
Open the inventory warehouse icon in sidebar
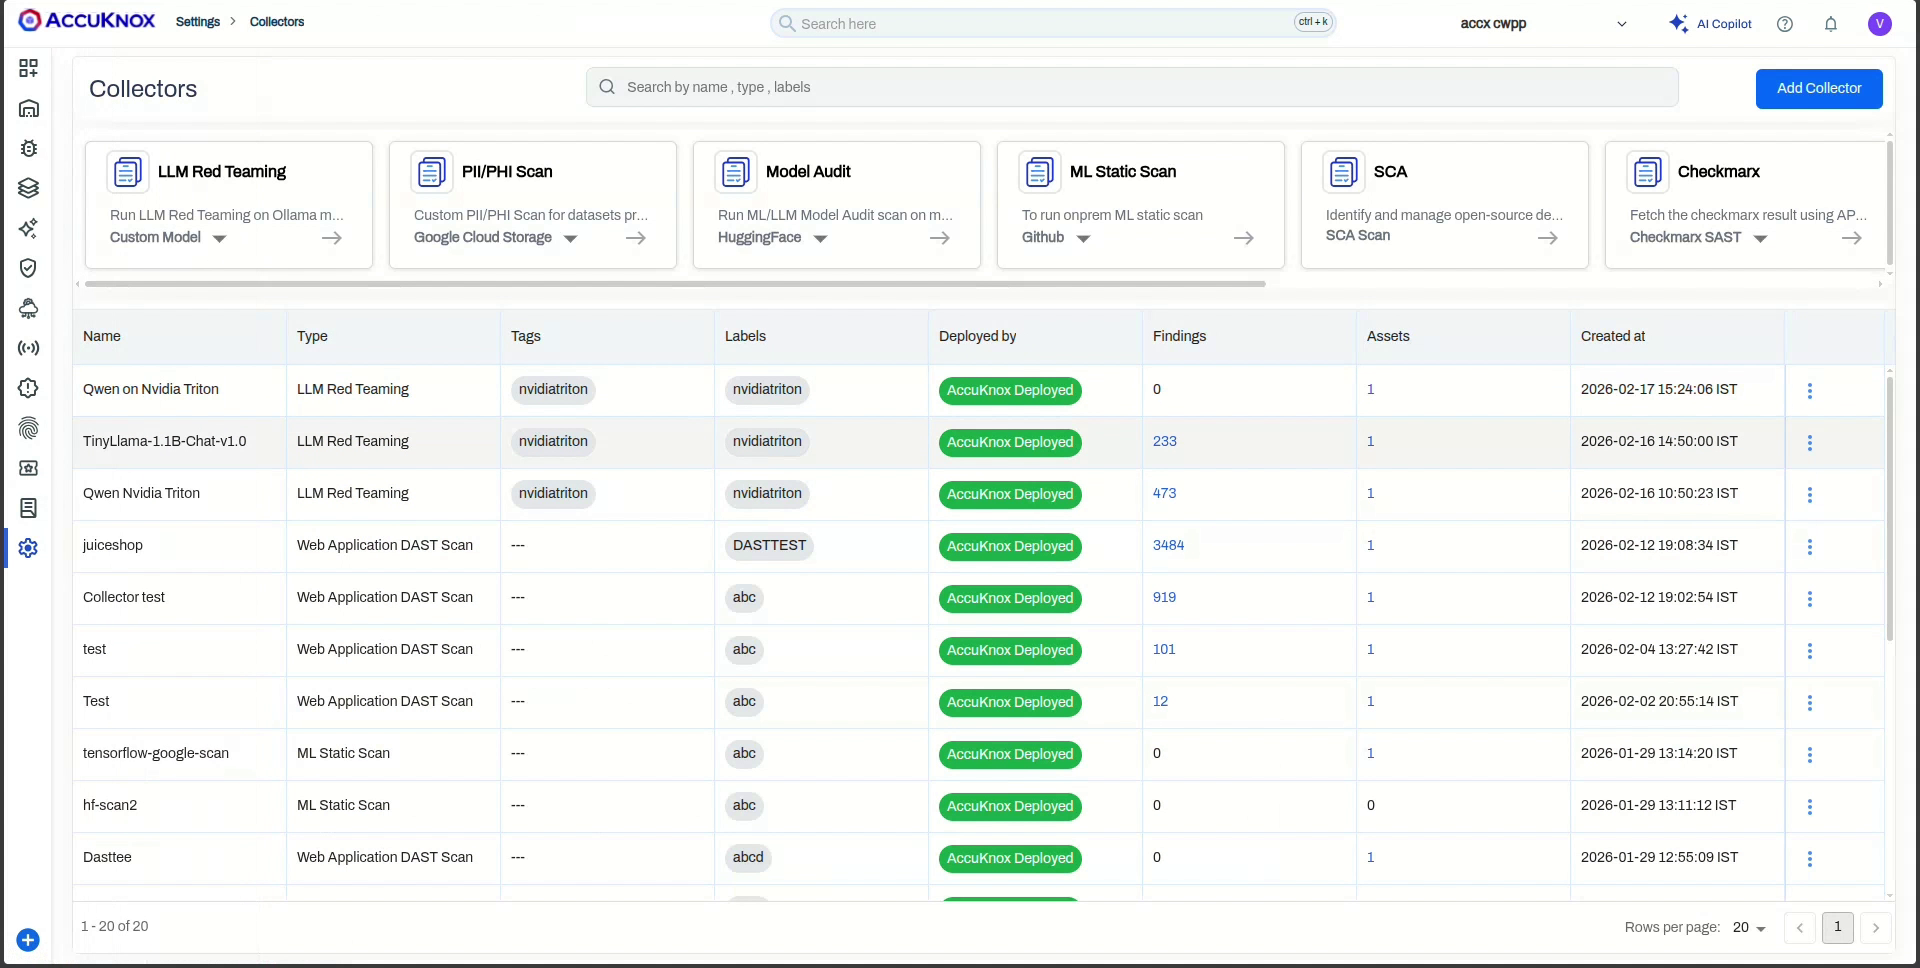28,108
